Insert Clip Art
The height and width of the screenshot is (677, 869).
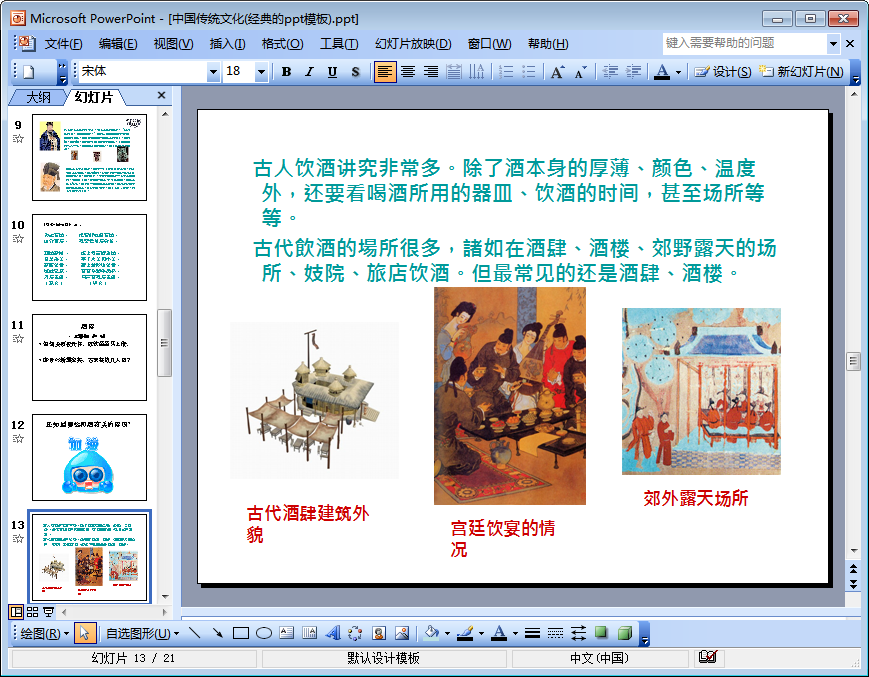379,633
